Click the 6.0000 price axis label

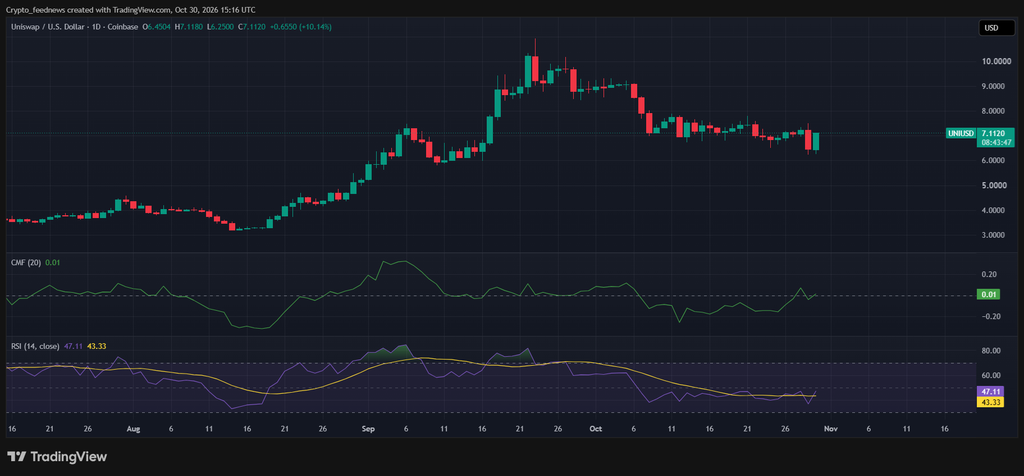(992, 161)
